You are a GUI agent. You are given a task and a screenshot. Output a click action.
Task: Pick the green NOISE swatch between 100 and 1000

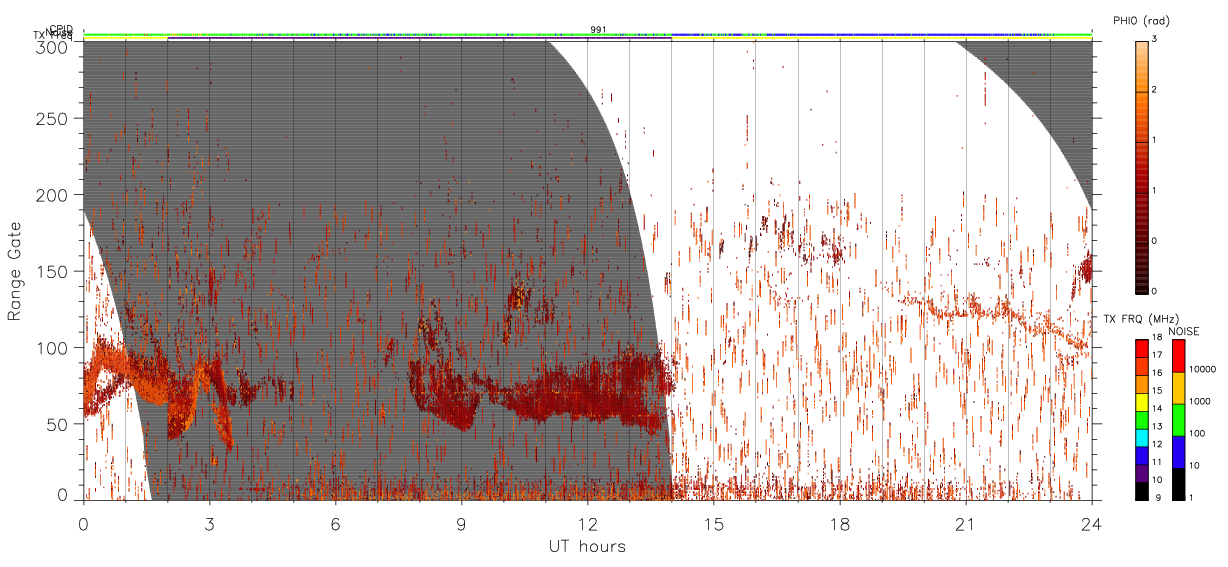[x=1178, y=420]
